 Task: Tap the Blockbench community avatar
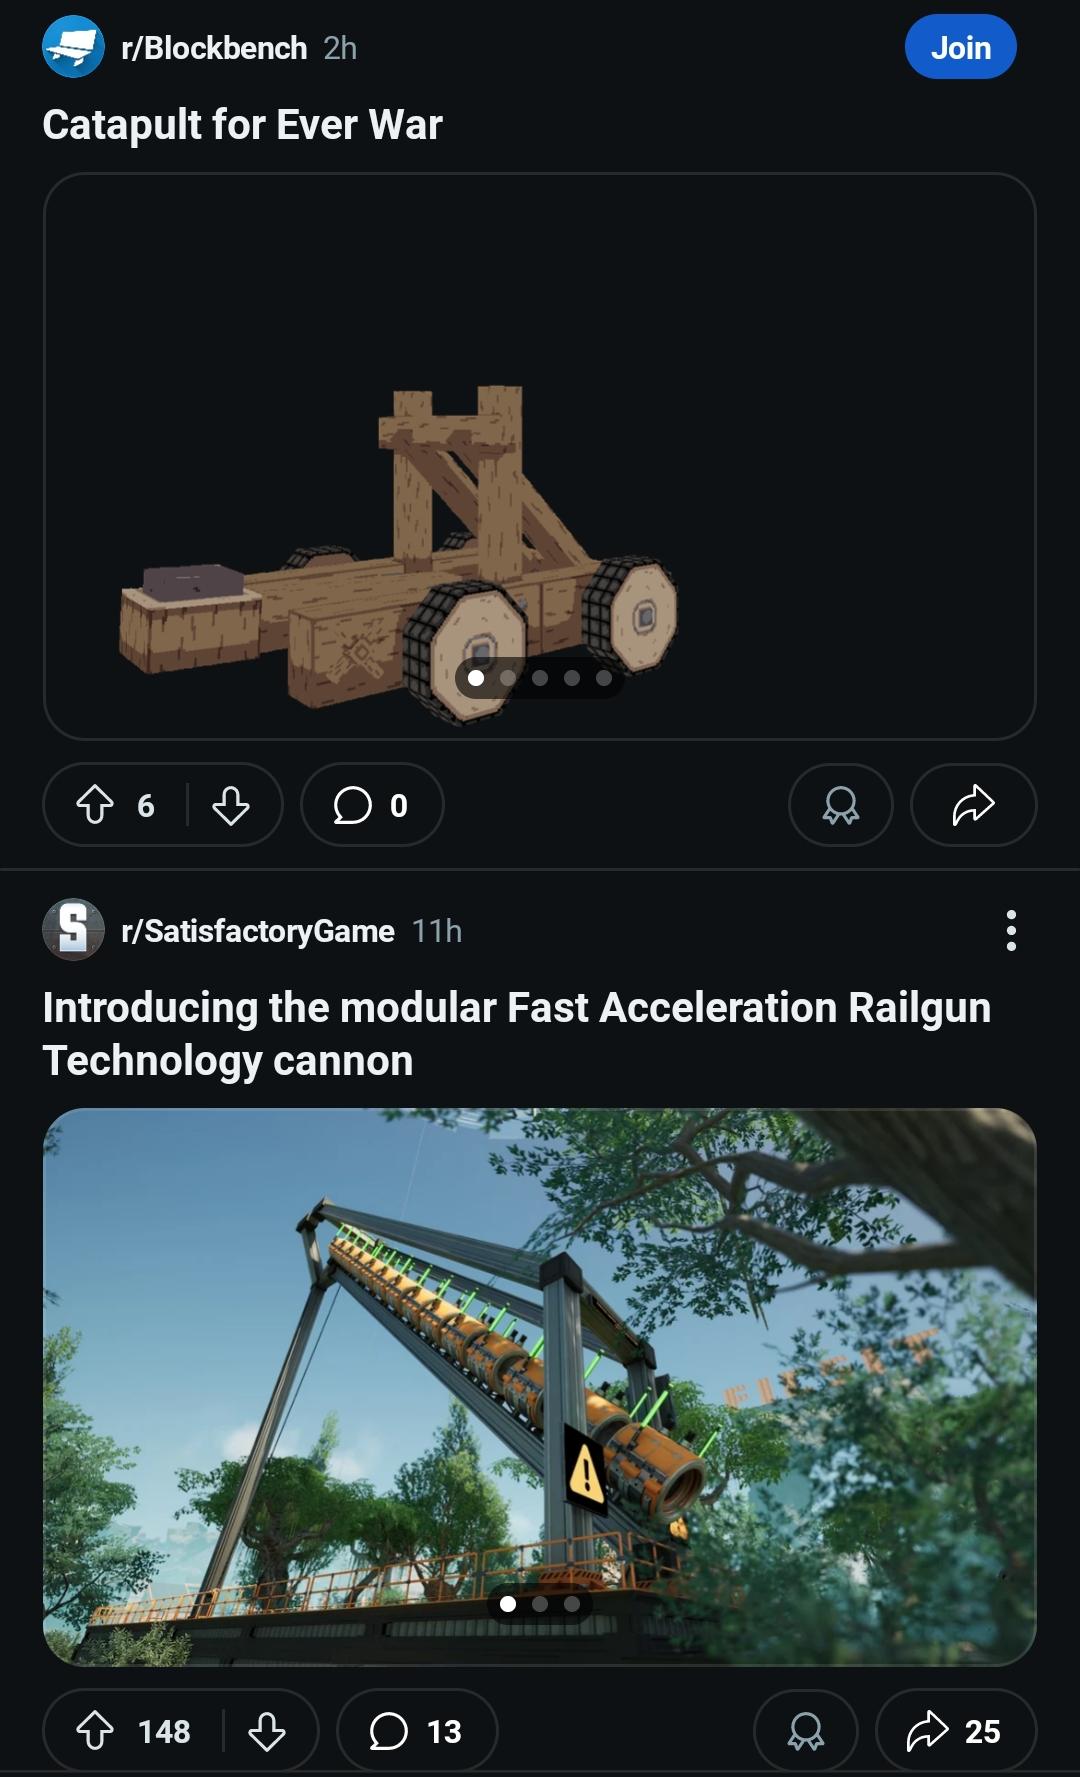tap(73, 47)
